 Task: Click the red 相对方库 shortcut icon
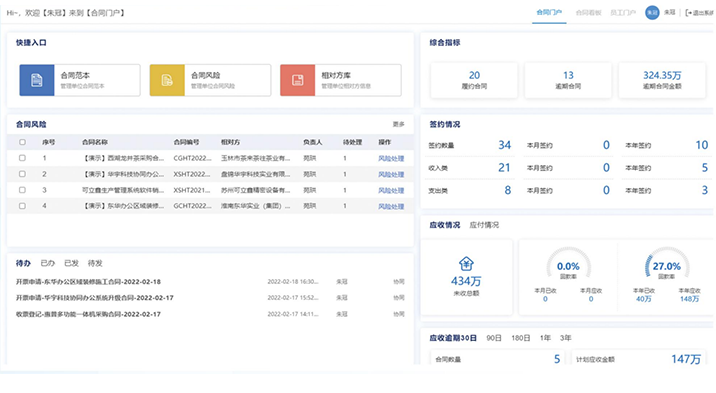pos(298,80)
